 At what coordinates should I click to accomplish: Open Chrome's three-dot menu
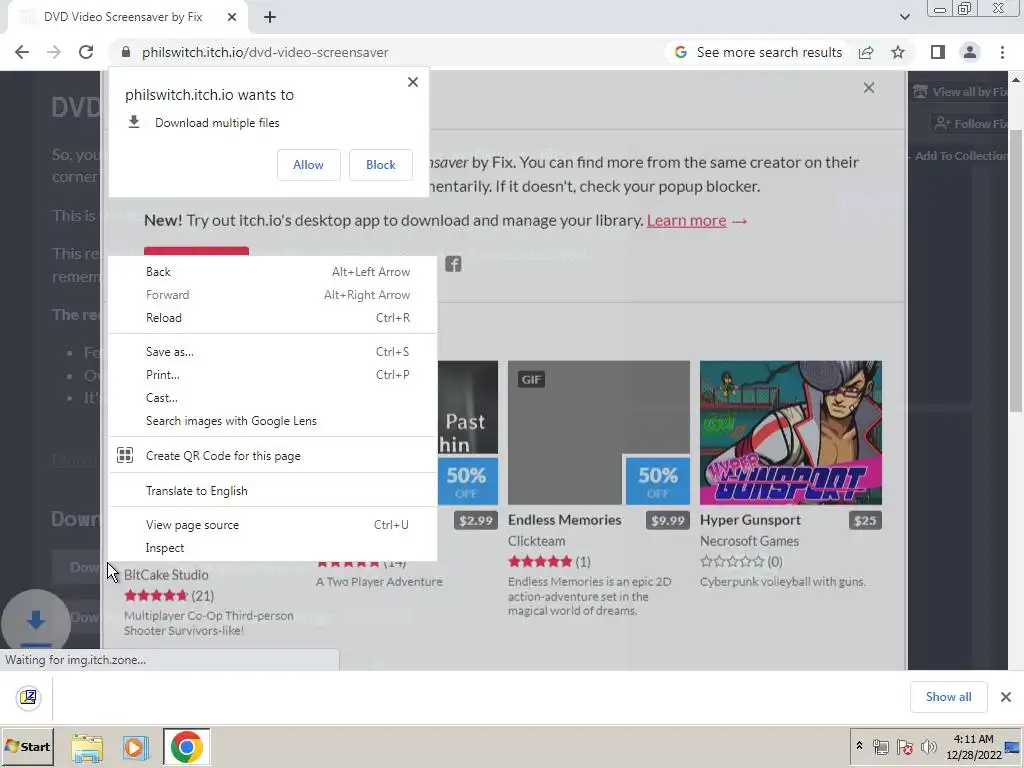(x=1002, y=52)
